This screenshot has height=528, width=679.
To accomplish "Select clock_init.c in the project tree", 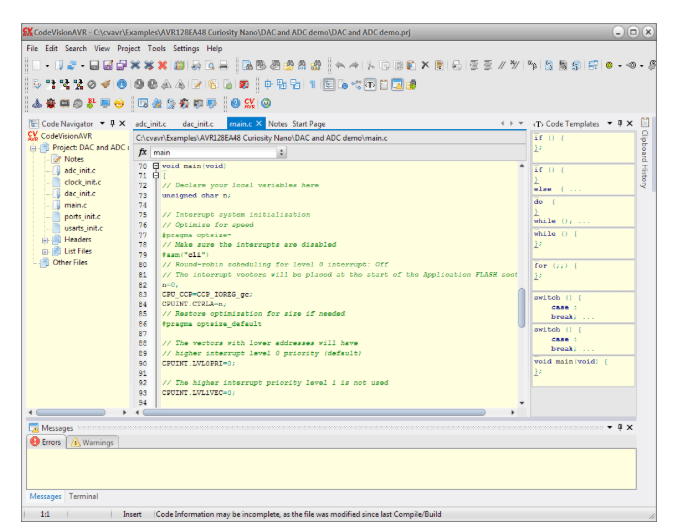I will [81, 182].
